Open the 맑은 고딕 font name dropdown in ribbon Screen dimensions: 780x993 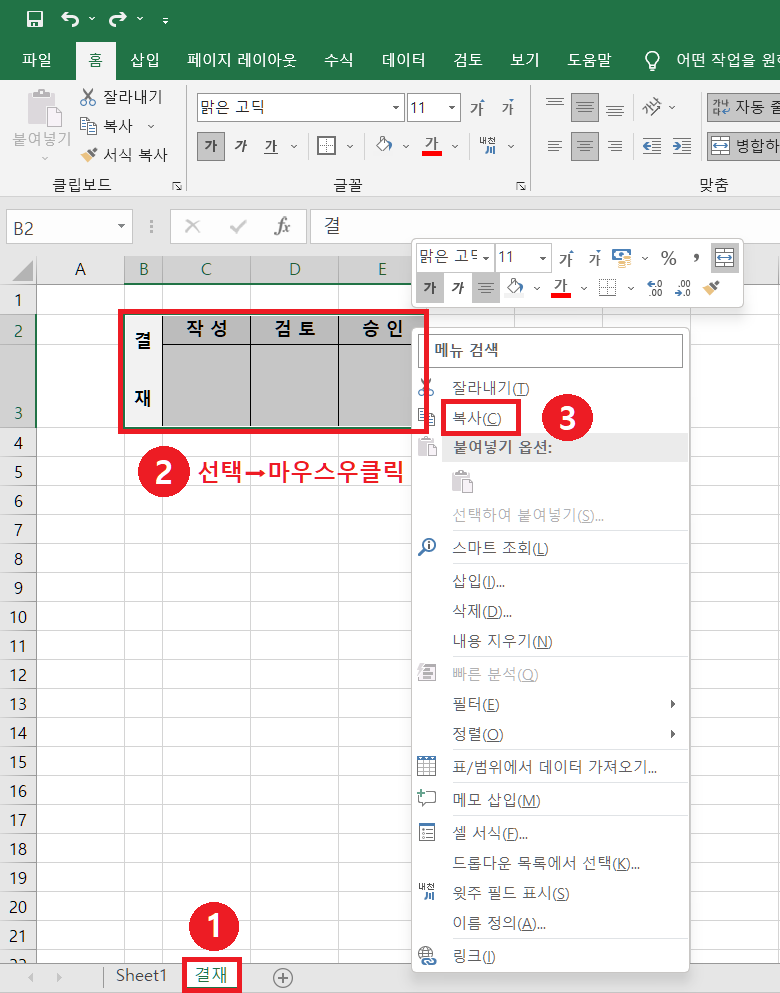click(396, 108)
